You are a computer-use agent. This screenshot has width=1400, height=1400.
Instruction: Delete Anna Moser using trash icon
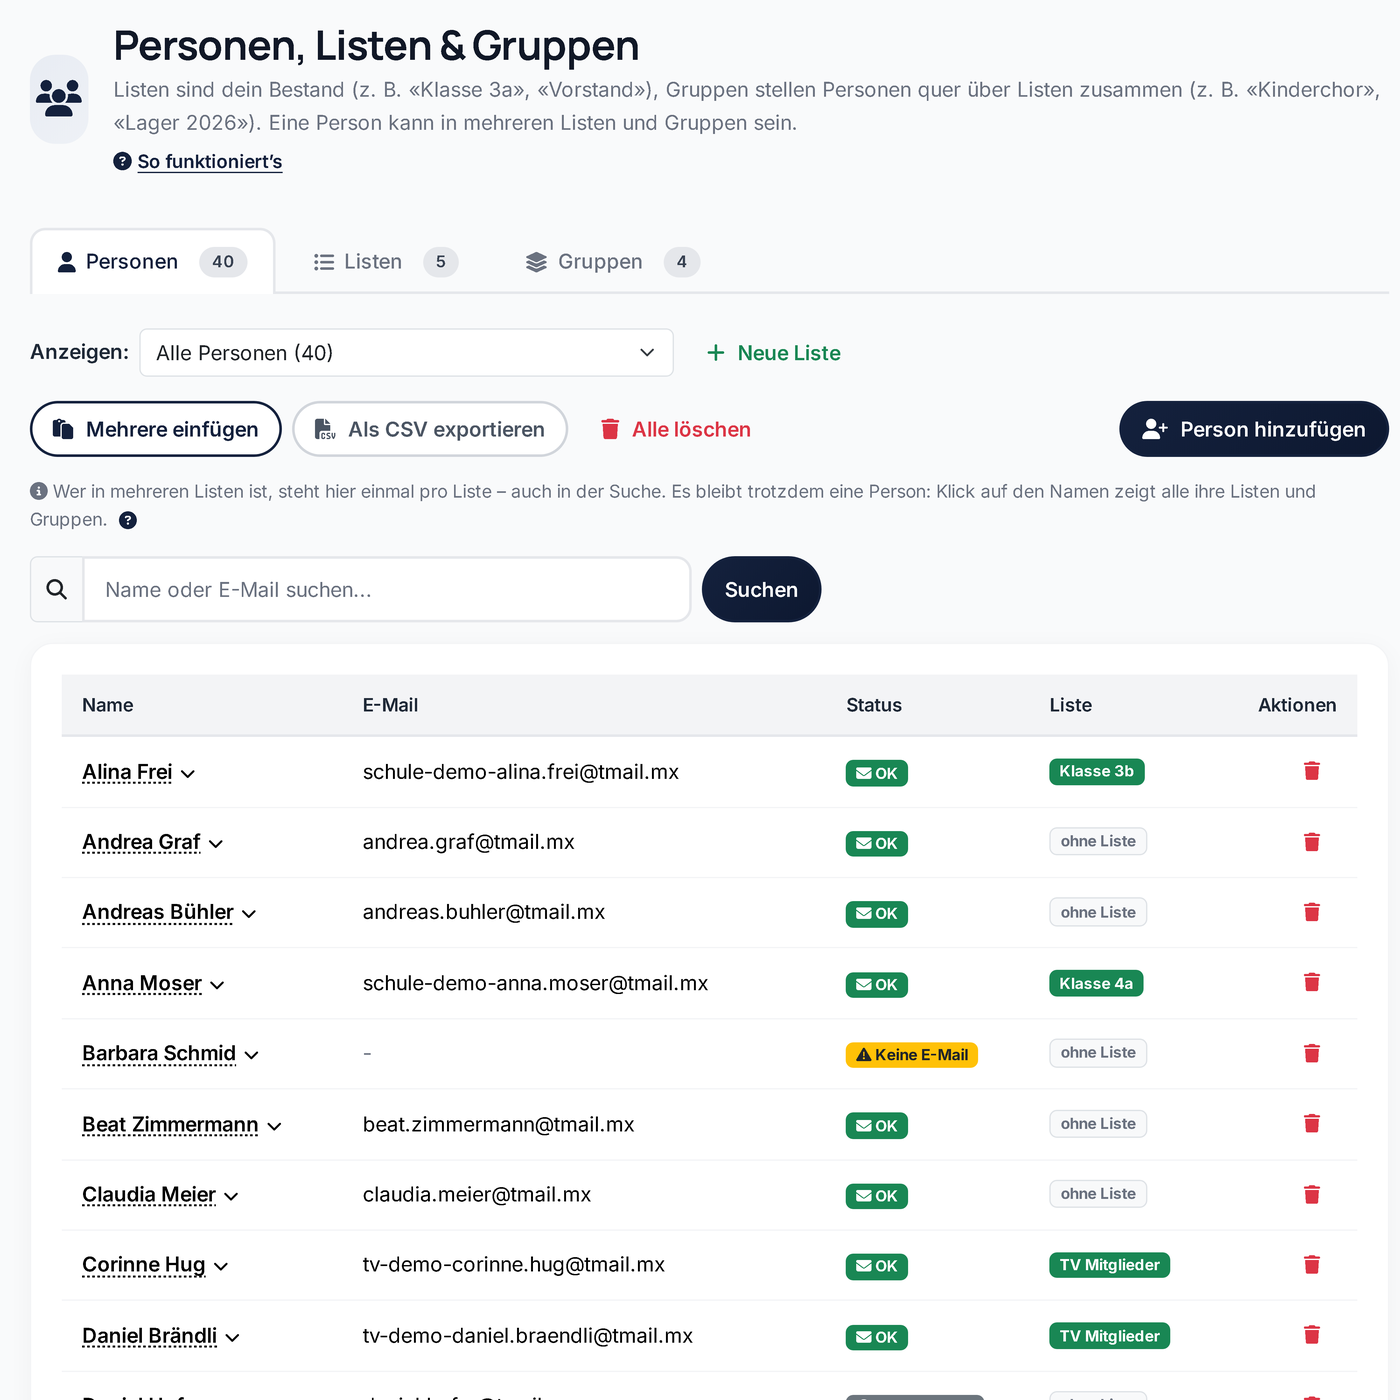1312,983
